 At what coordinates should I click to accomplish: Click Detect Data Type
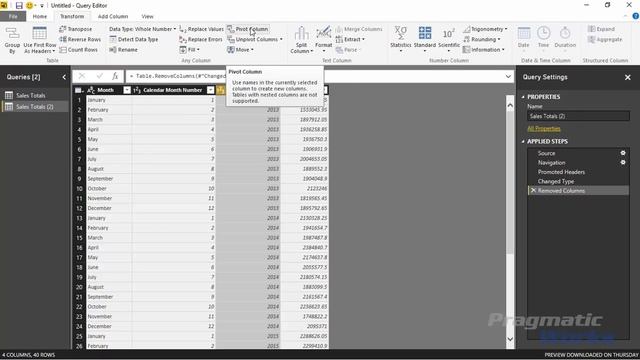(133, 39)
